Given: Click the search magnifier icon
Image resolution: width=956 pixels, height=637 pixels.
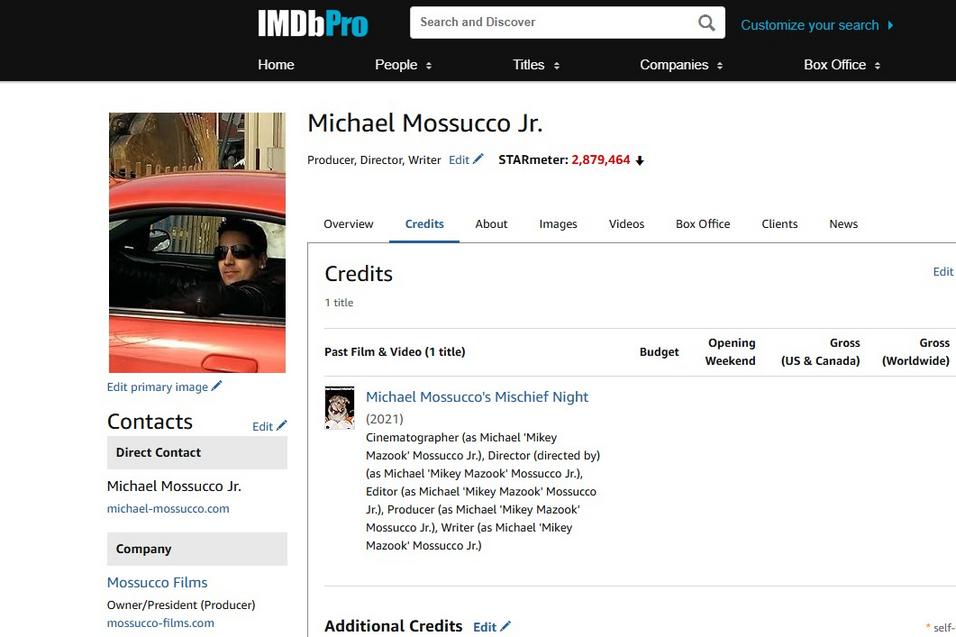Looking at the screenshot, I should tap(706, 23).
